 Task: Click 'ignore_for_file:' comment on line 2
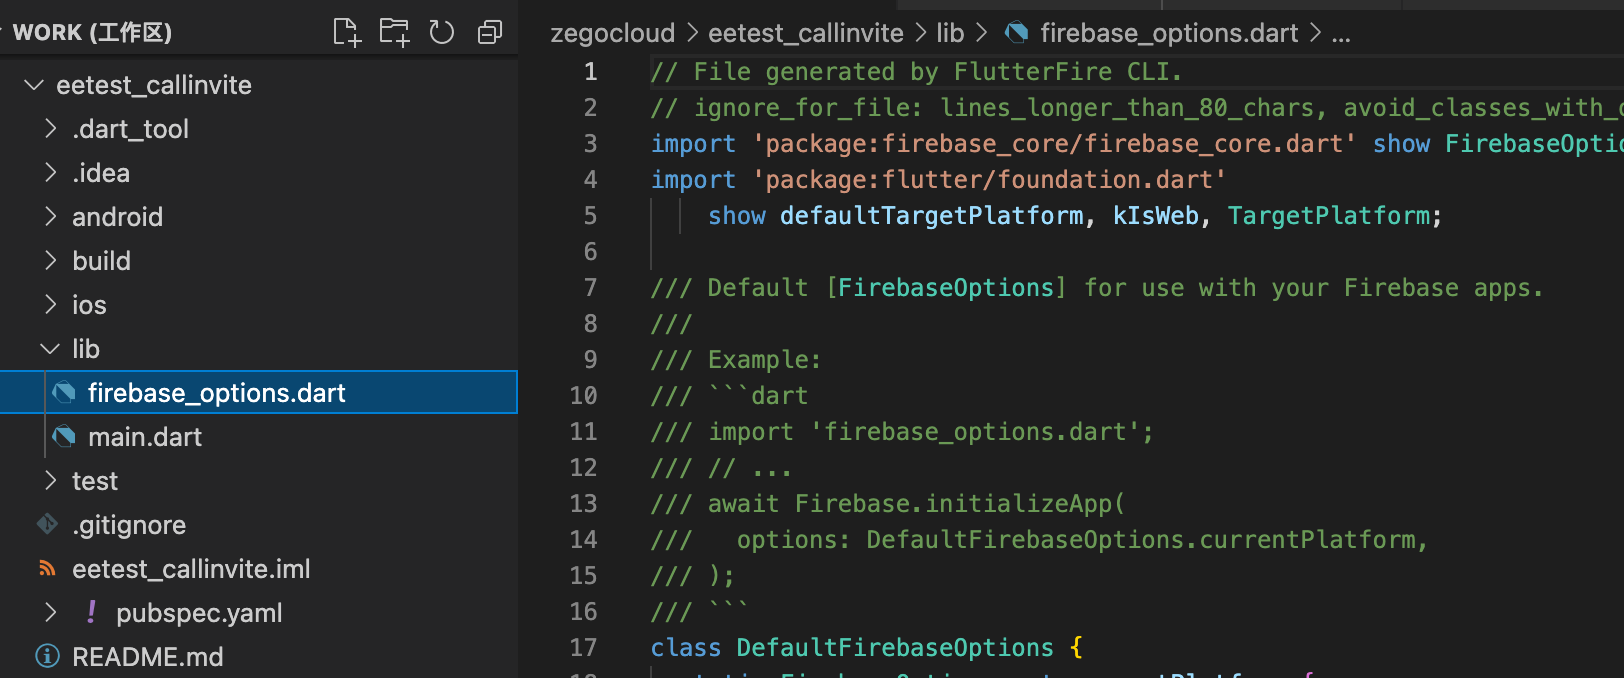click(808, 108)
